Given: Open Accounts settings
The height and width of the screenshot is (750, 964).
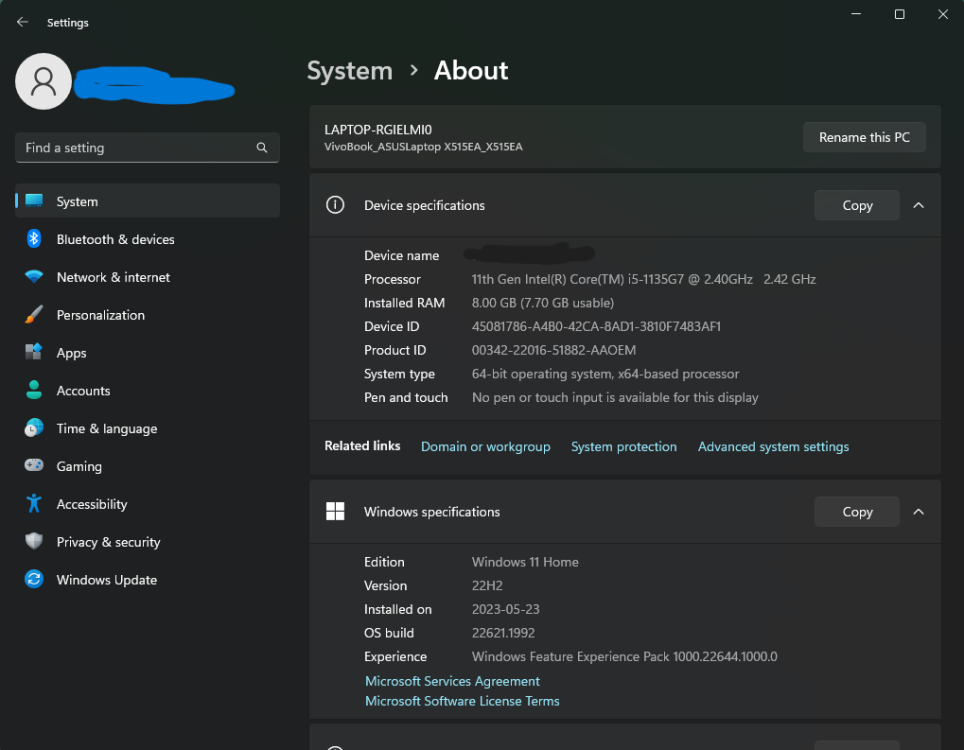Looking at the screenshot, I should click(x=84, y=390).
